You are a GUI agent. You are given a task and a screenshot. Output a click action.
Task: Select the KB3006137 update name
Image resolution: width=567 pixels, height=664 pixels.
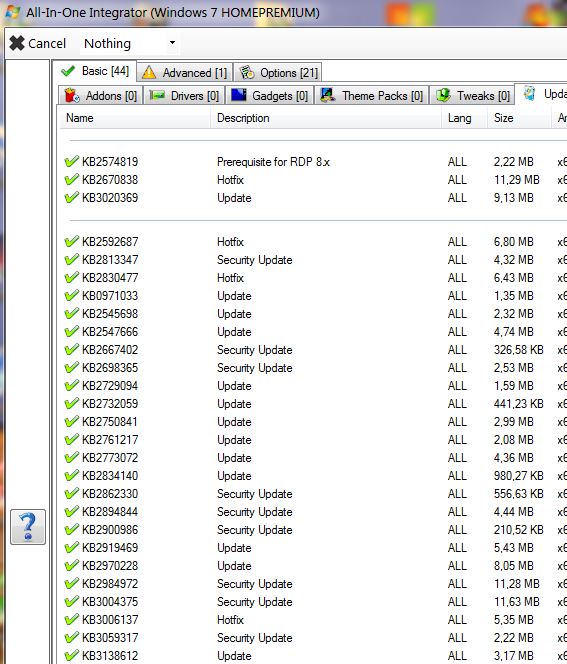[x=110, y=620]
